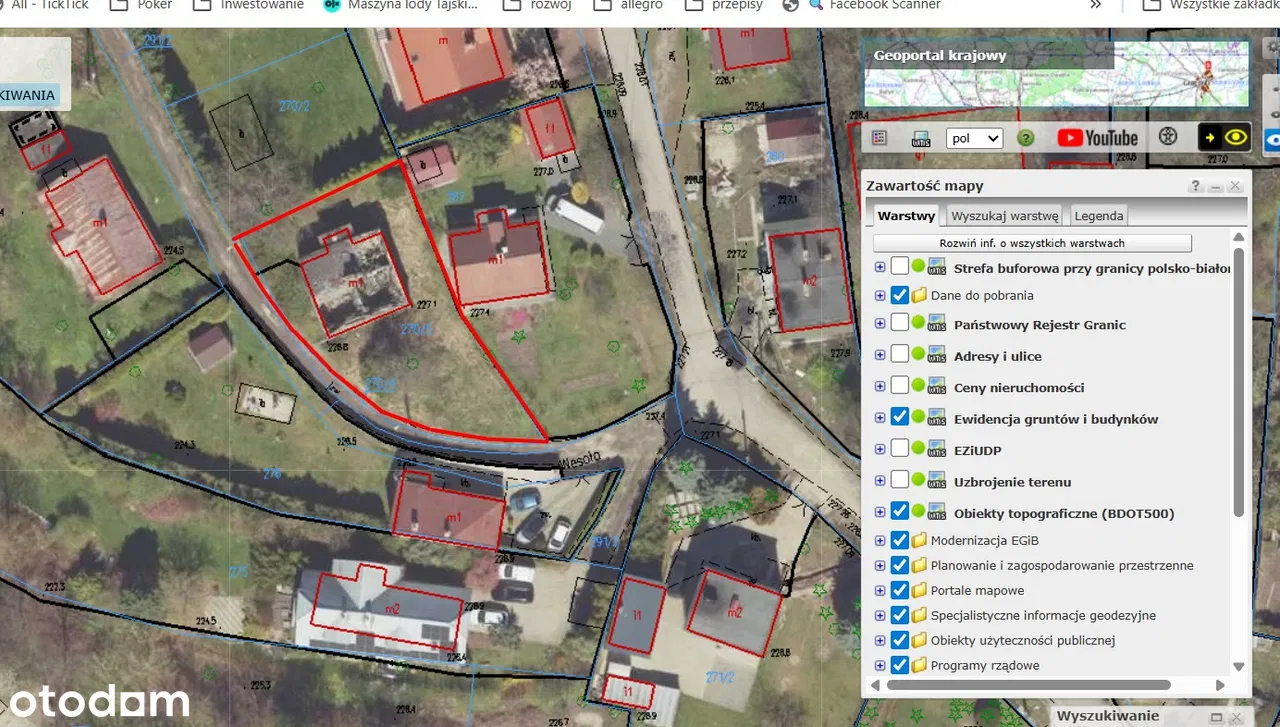
Task: Click WMS icon next to Ceny nieruchomości
Action: coord(937,387)
